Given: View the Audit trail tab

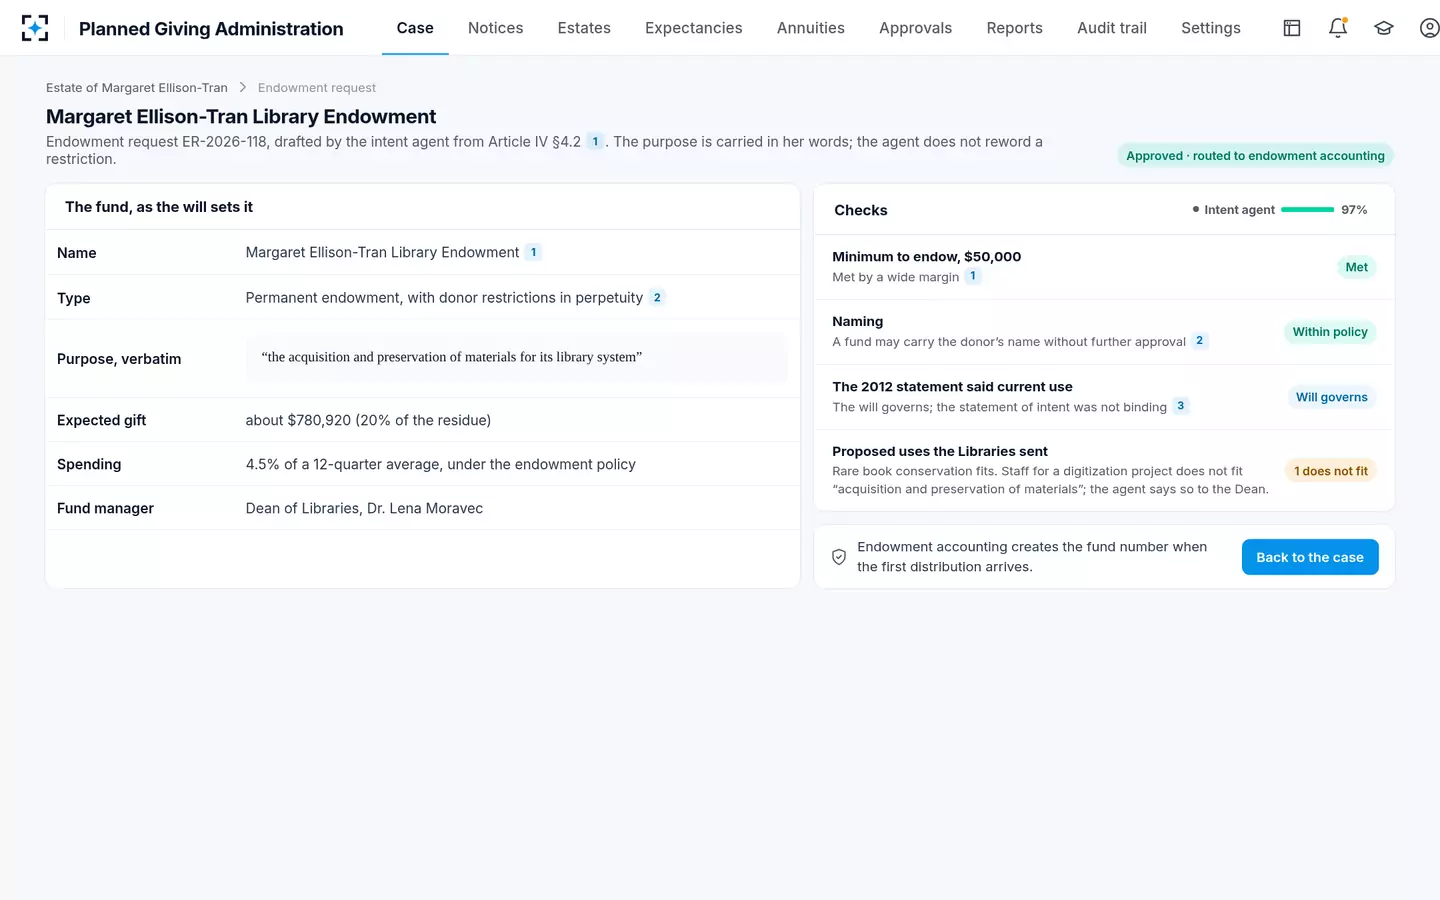Looking at the screenshot, I should pyautogui.click(x=1112, y=28).
